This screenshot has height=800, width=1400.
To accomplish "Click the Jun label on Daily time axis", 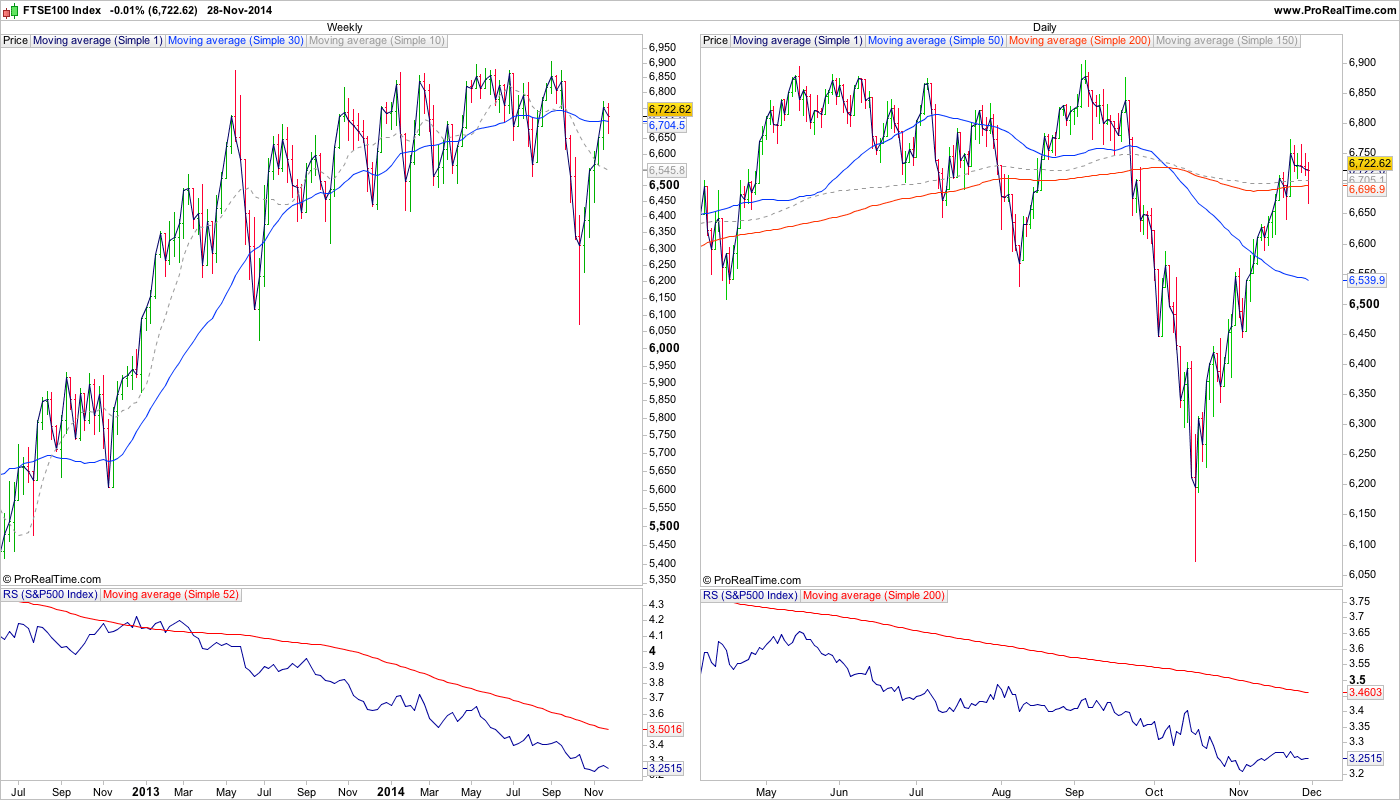I will point(839,791).
